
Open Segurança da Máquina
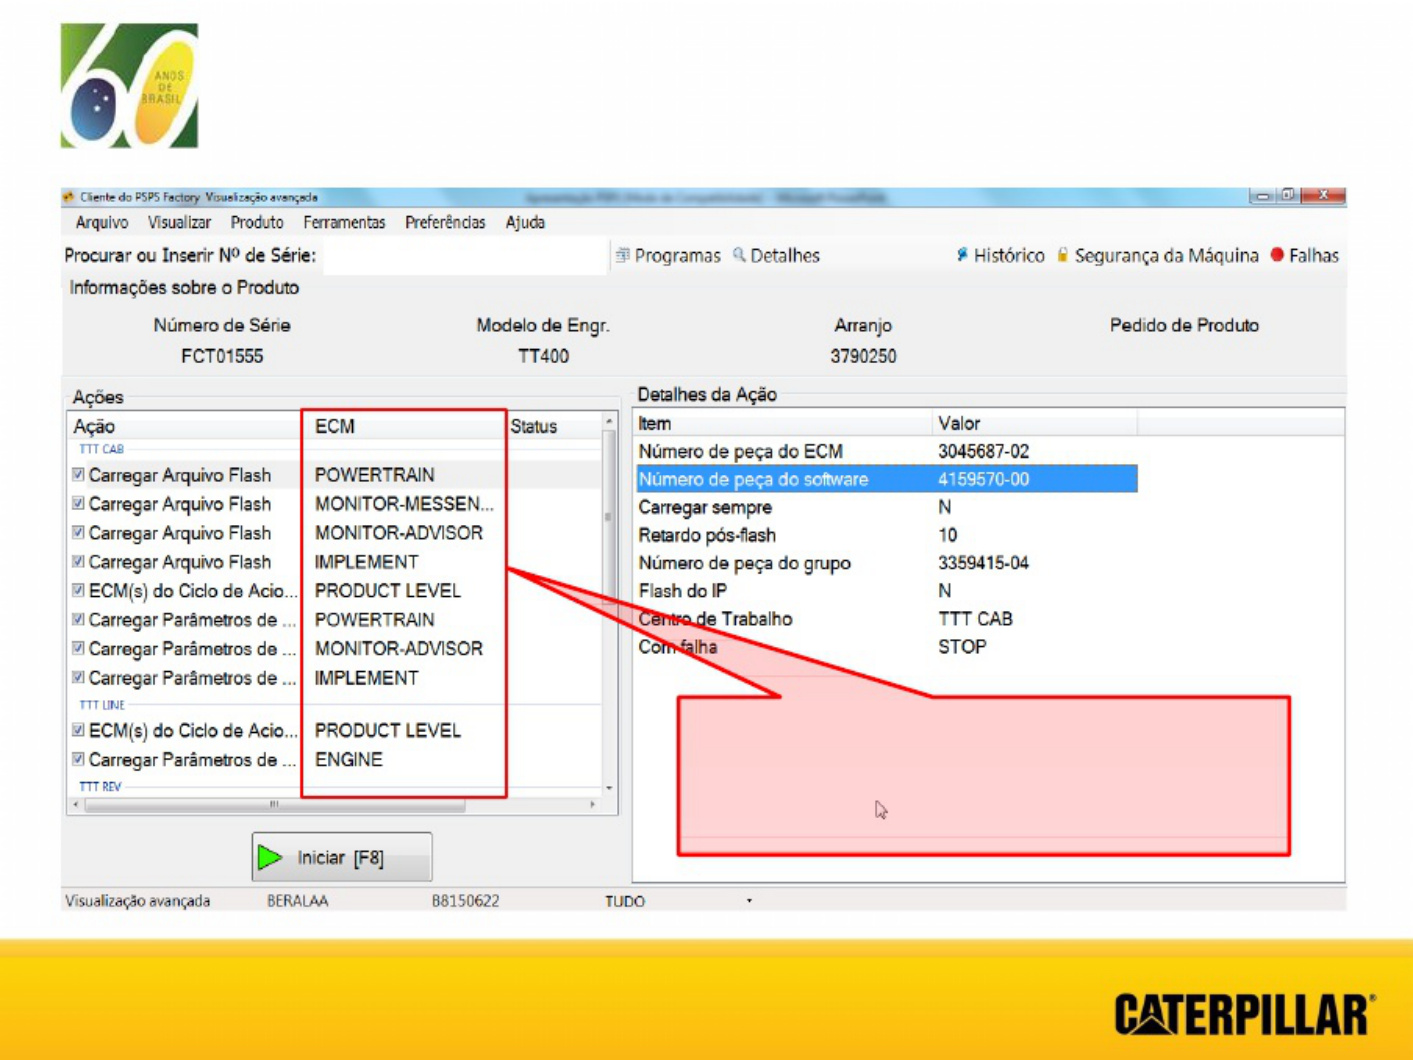coord(1158,256)
